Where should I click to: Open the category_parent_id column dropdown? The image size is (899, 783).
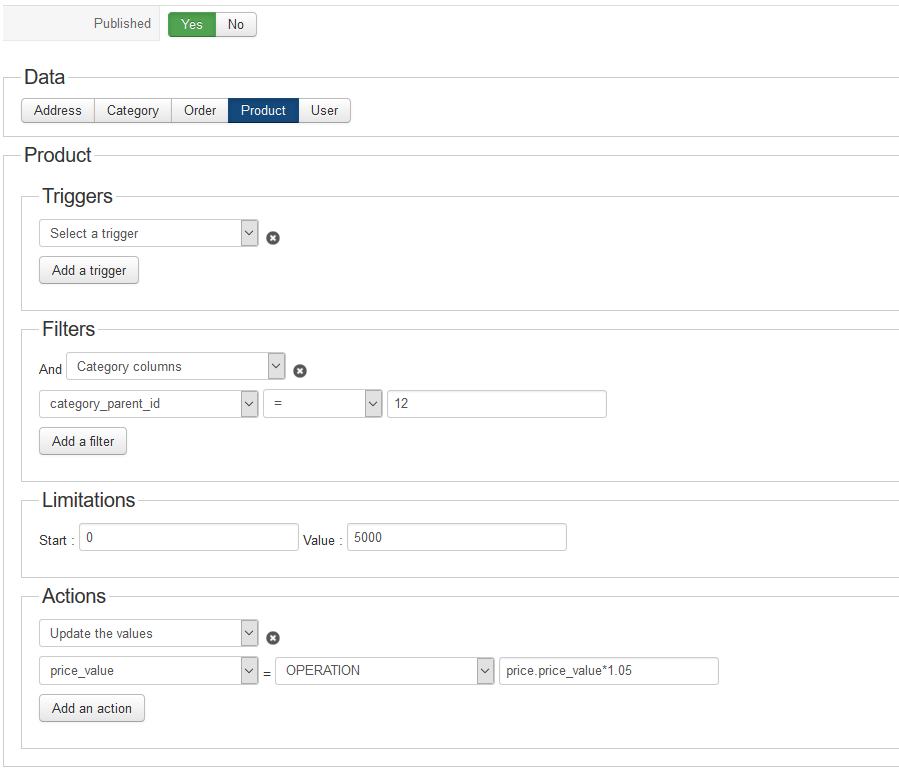pyautogui.click(x=148, y=404)
